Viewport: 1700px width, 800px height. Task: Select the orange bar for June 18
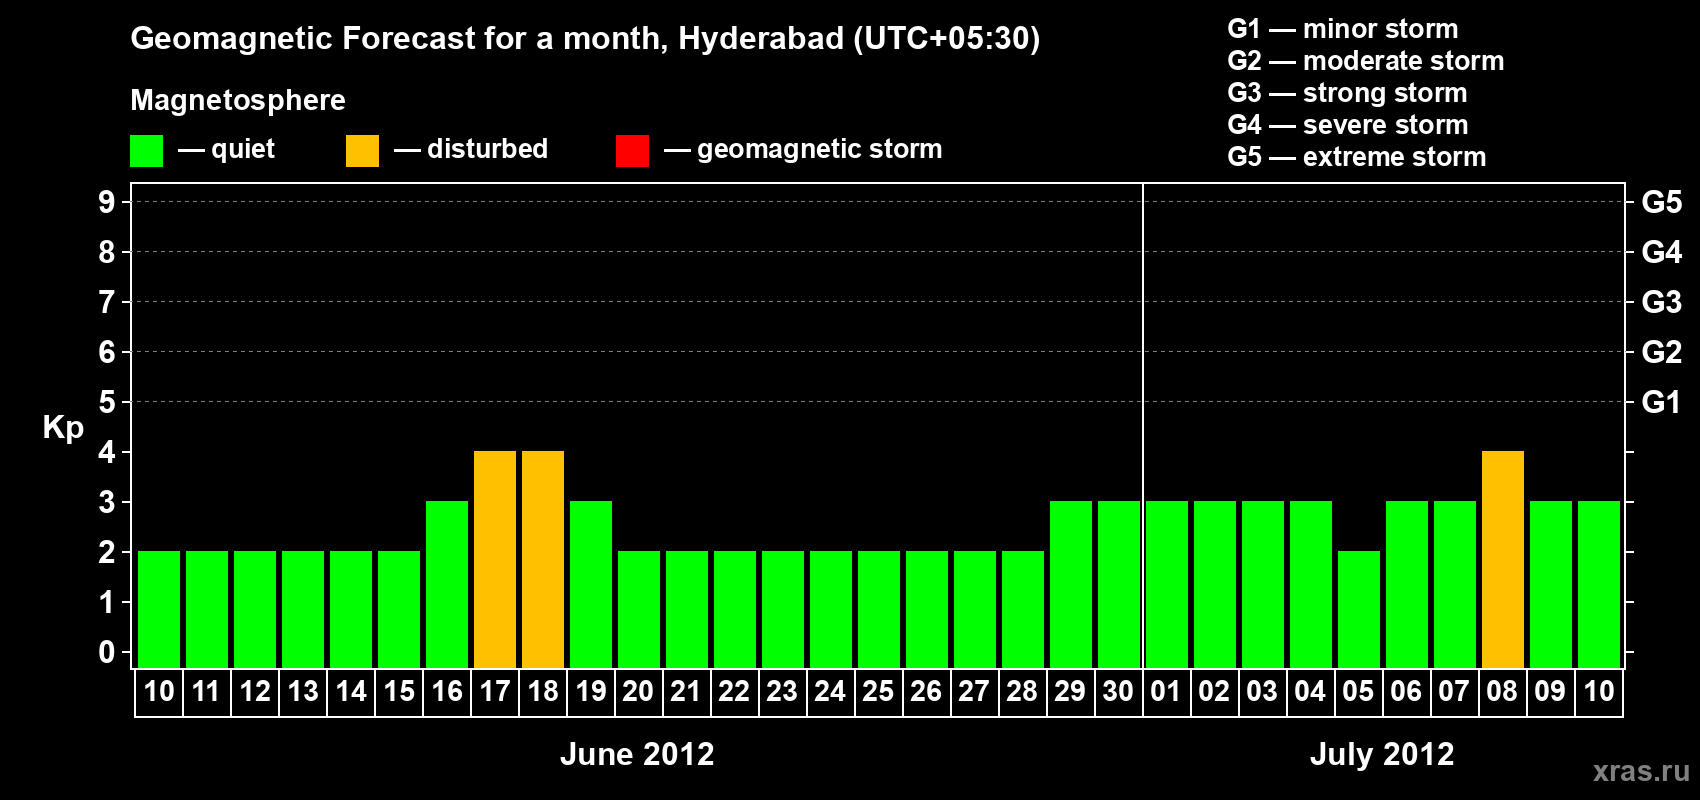(543, 559)
